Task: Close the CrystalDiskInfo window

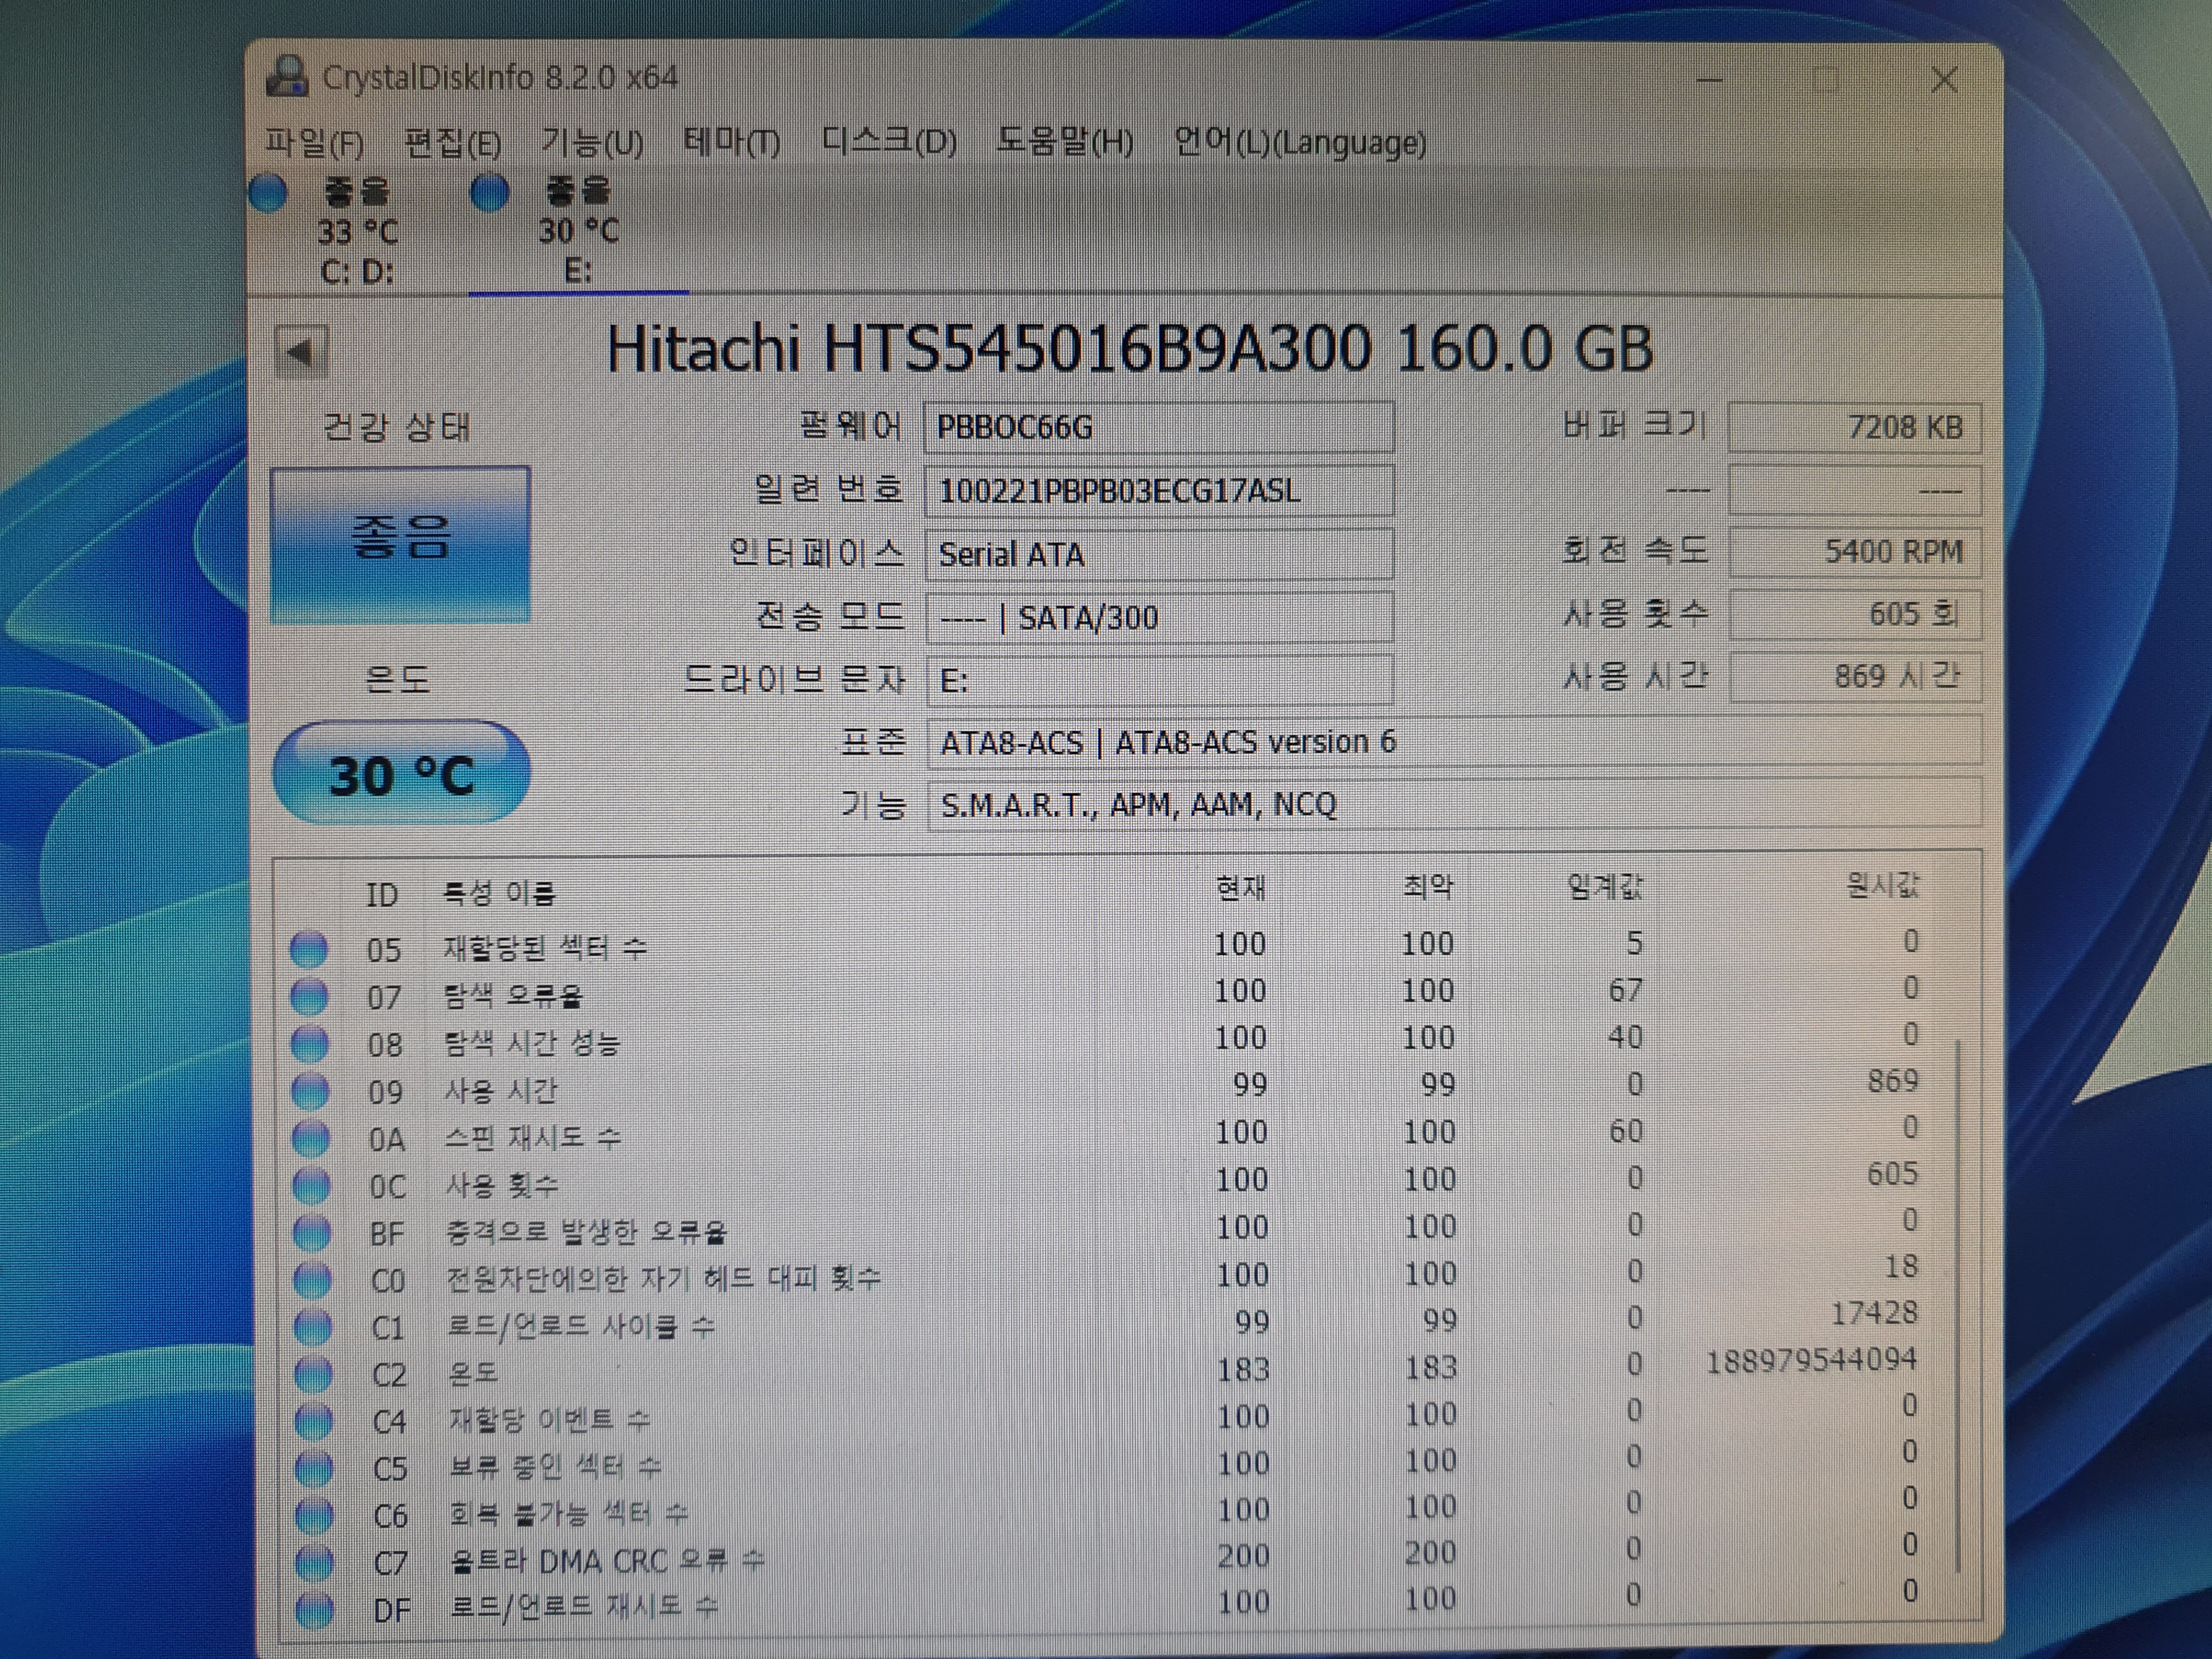Action: click(x=1945, y=80)
